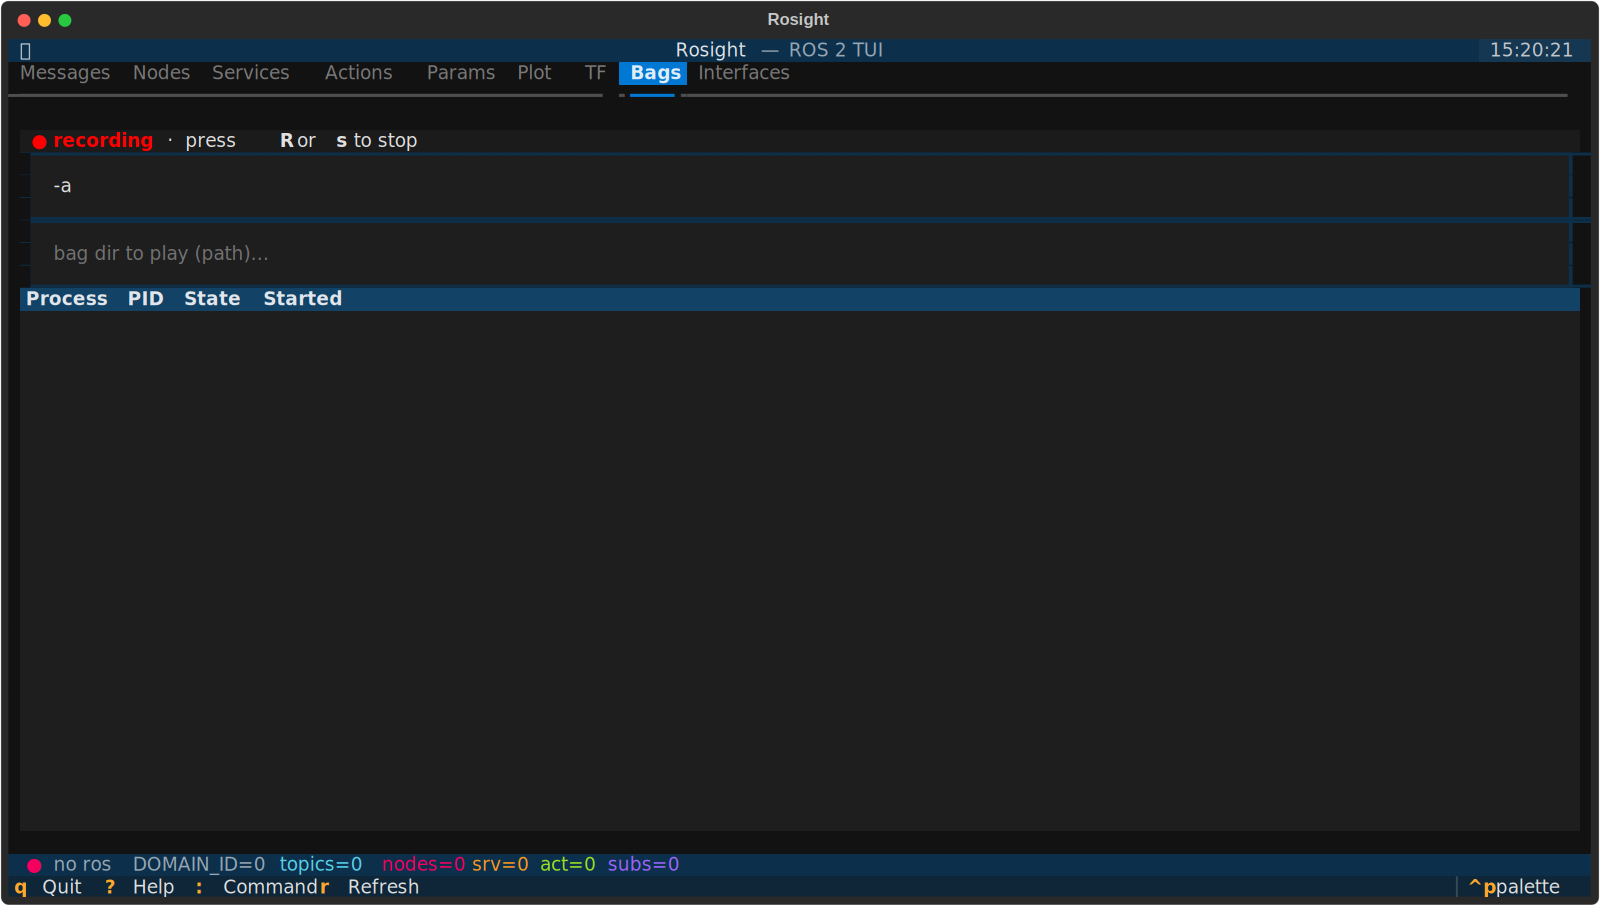This screenshot has height=906, width=1600.
Task: Click the State column header
Action: tap(212, 299)
